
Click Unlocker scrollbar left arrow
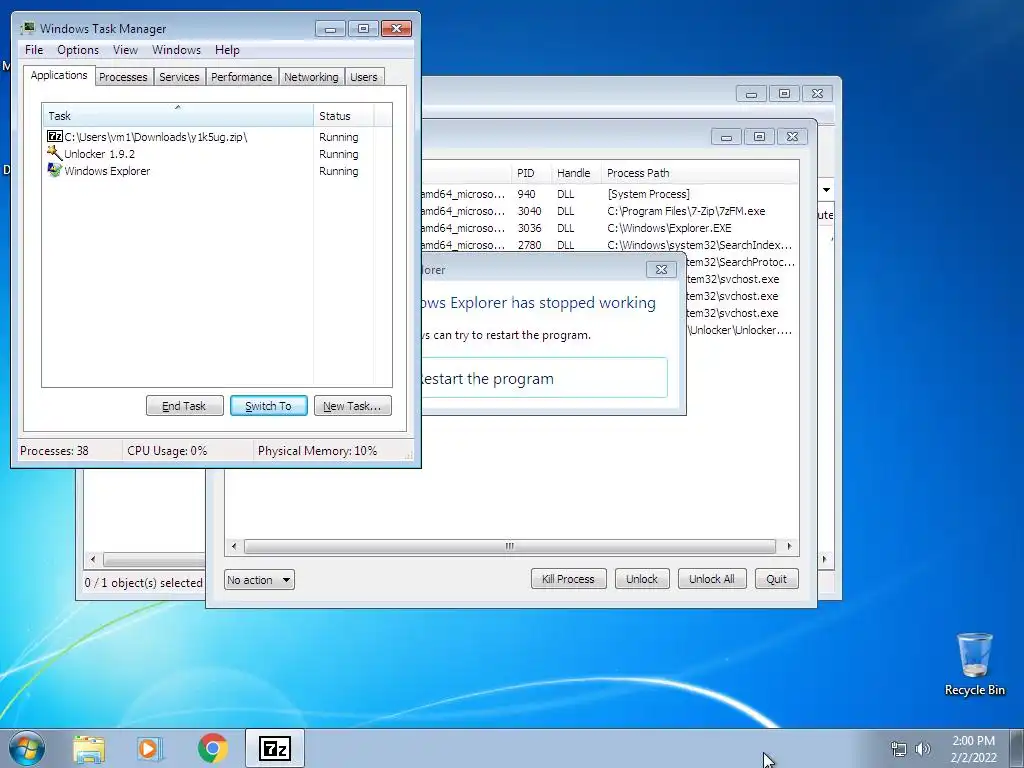(x=234, y=546)
